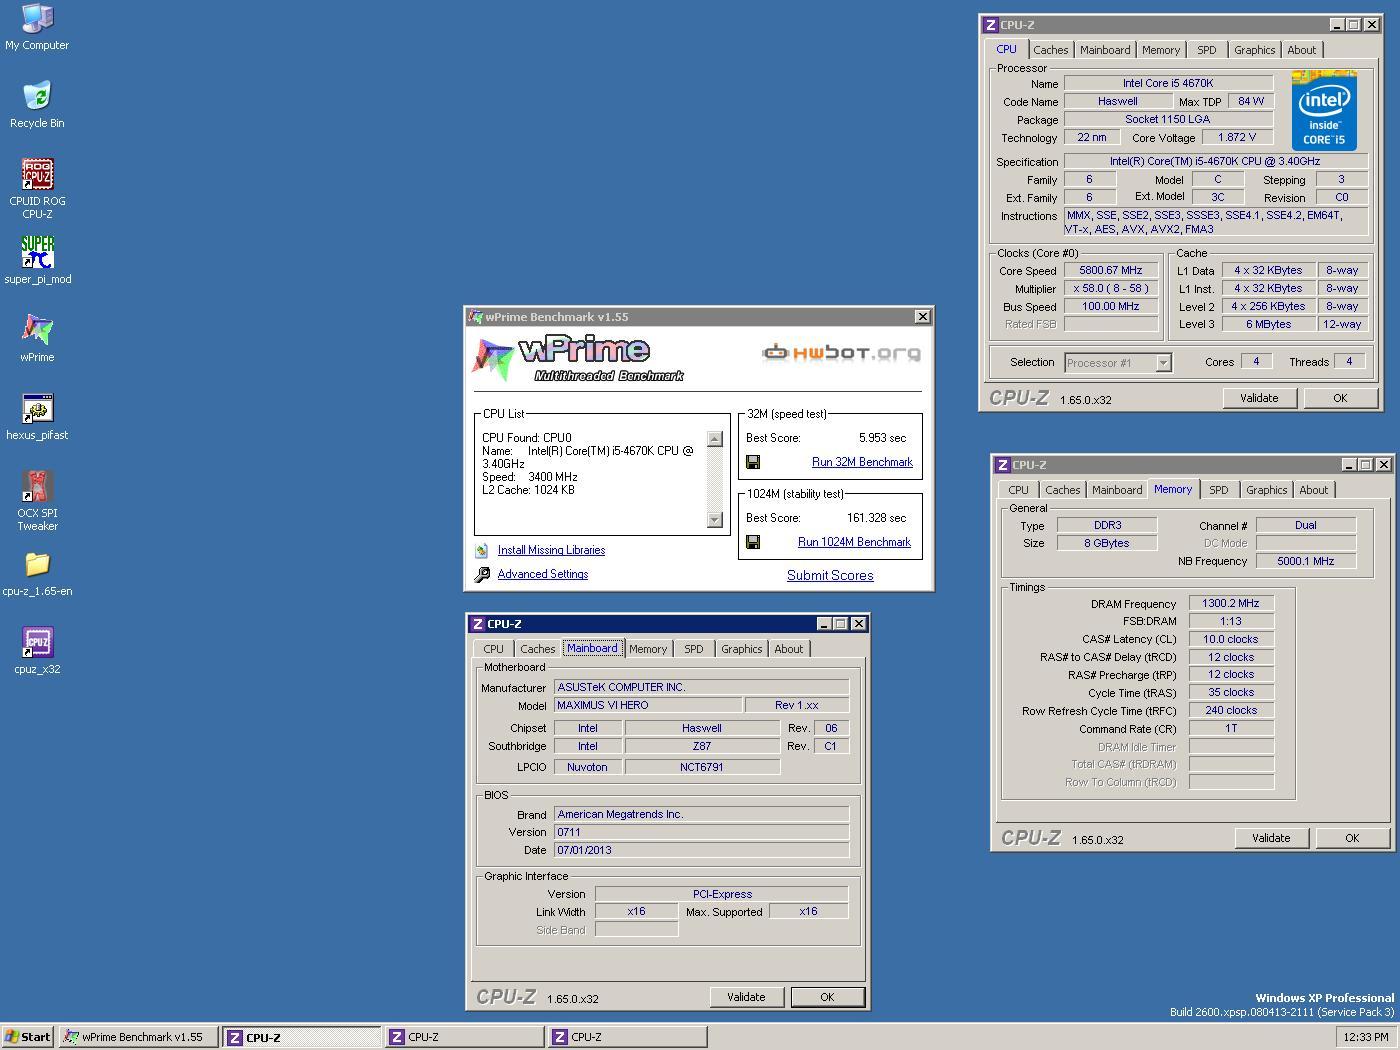Switch to Graphics tab in the Memory window

tap(1266, 490)
